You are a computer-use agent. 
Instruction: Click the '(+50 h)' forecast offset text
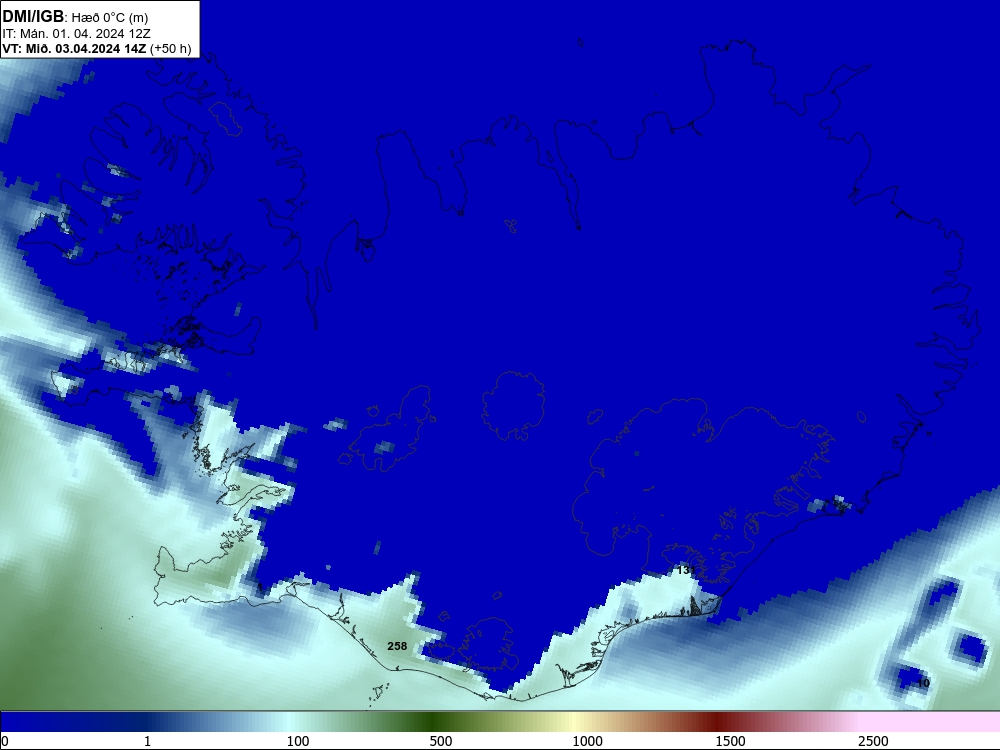170,48
